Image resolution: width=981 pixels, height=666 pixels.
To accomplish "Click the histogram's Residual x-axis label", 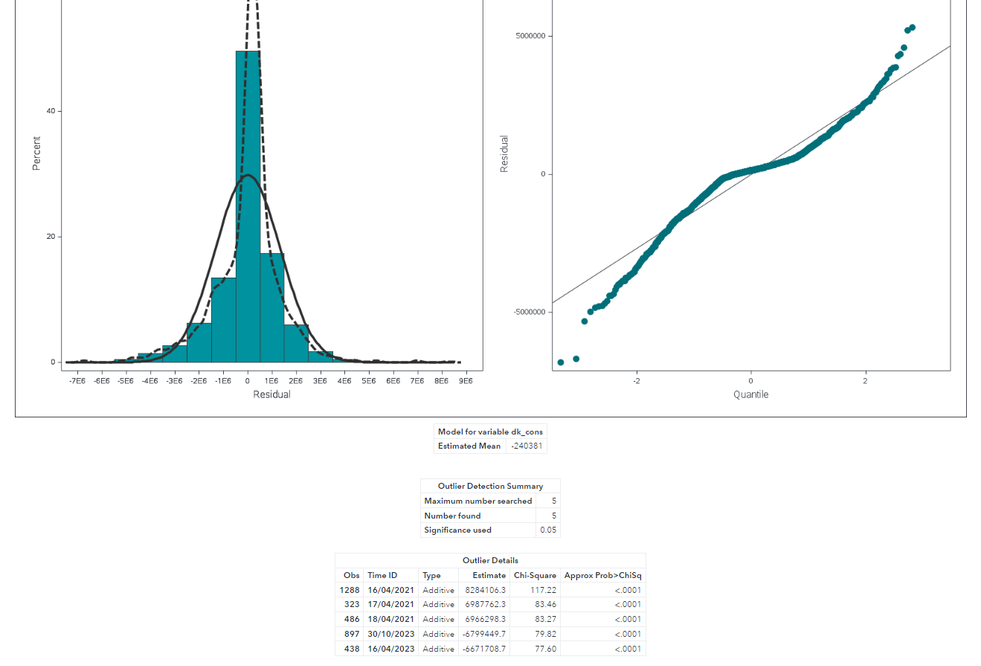I will point(272,395).
